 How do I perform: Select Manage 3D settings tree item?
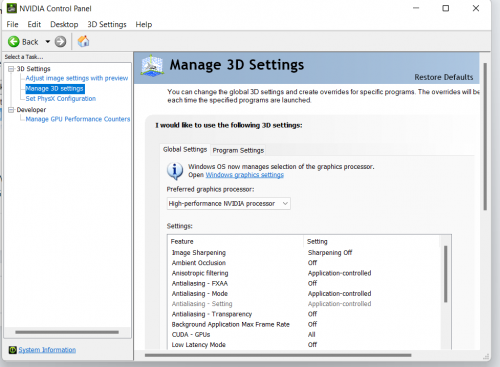(55, 88)
